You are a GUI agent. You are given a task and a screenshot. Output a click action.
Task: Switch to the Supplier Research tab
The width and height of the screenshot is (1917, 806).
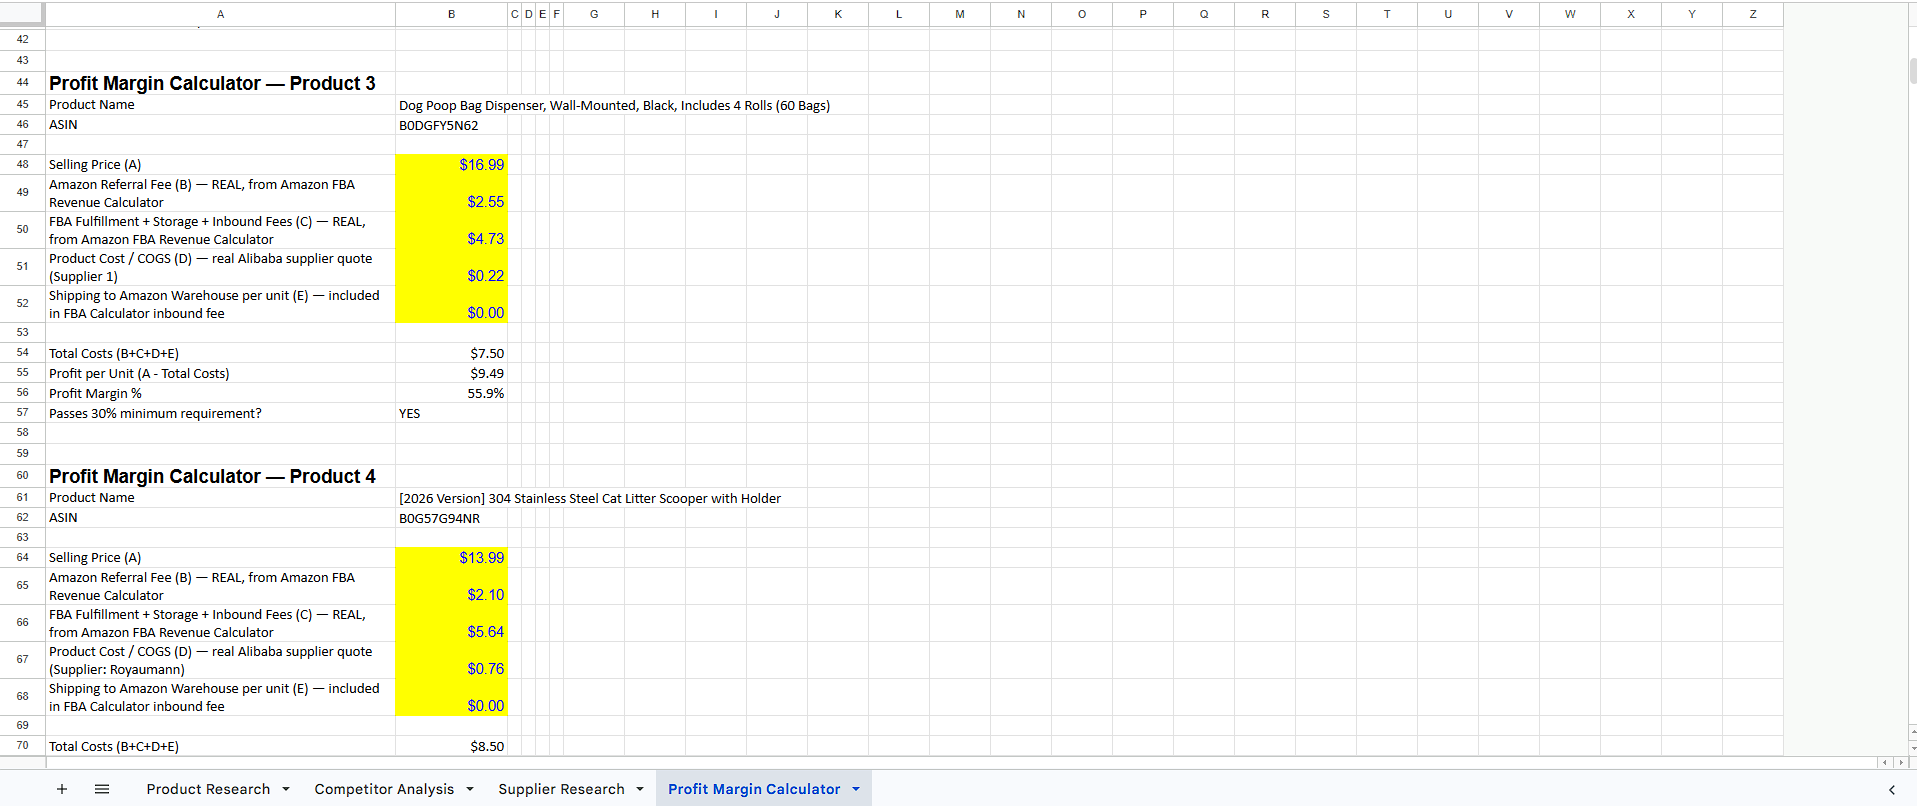tap(561, 789)
